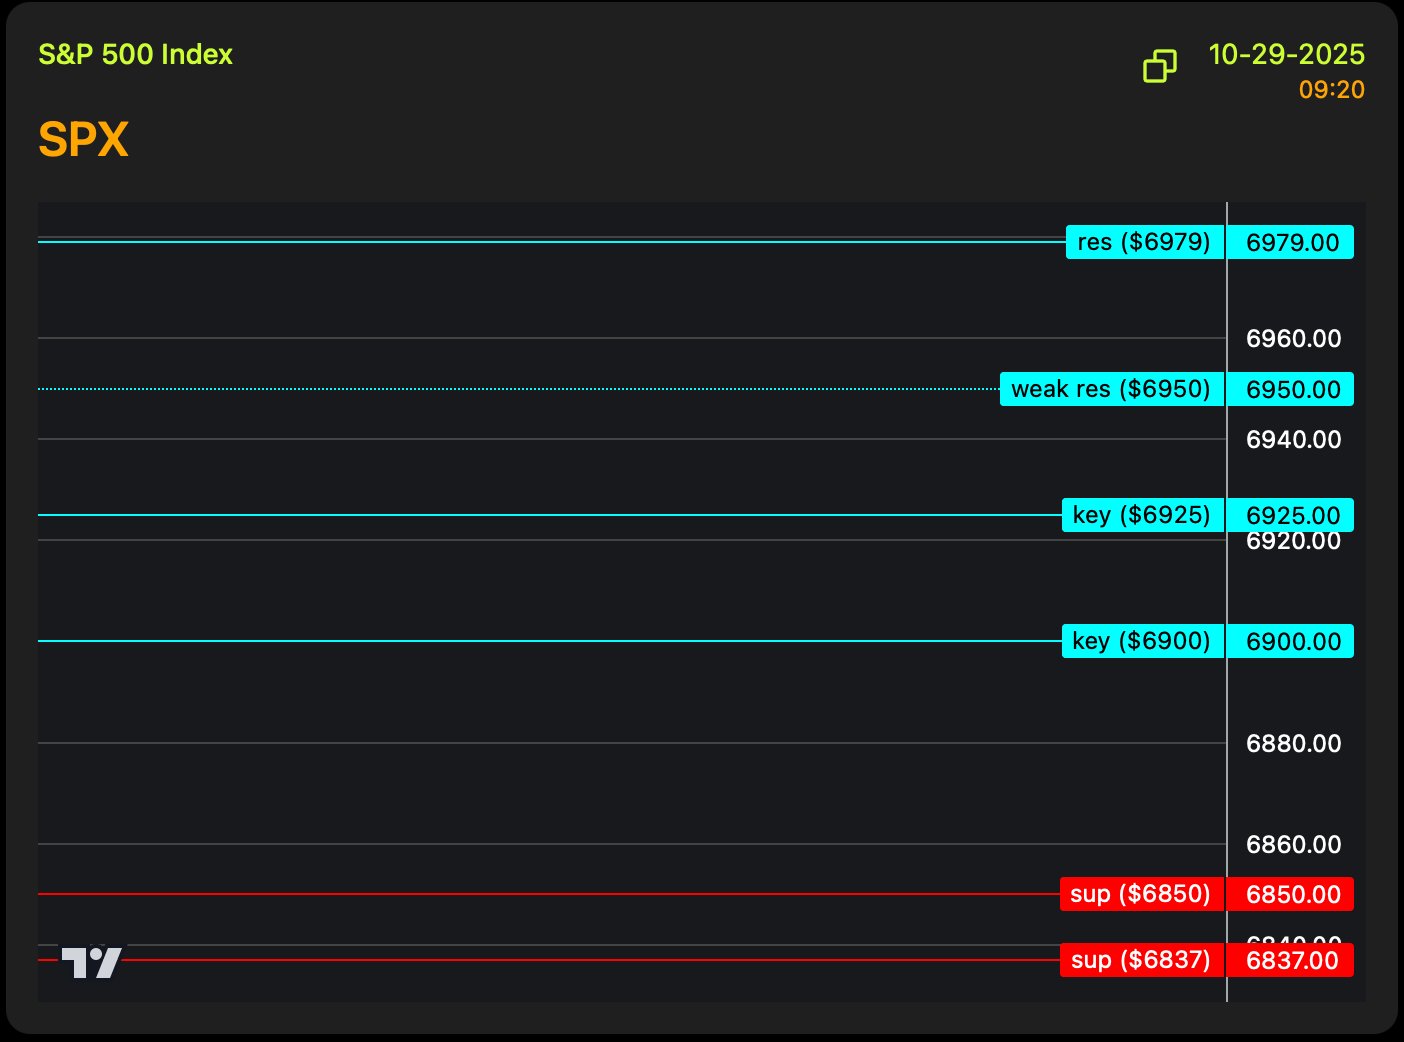Click the 6900.00 price tag
Image resolution: width=1404 pixels, height=1042 pixels.
tap(1291, 641)
